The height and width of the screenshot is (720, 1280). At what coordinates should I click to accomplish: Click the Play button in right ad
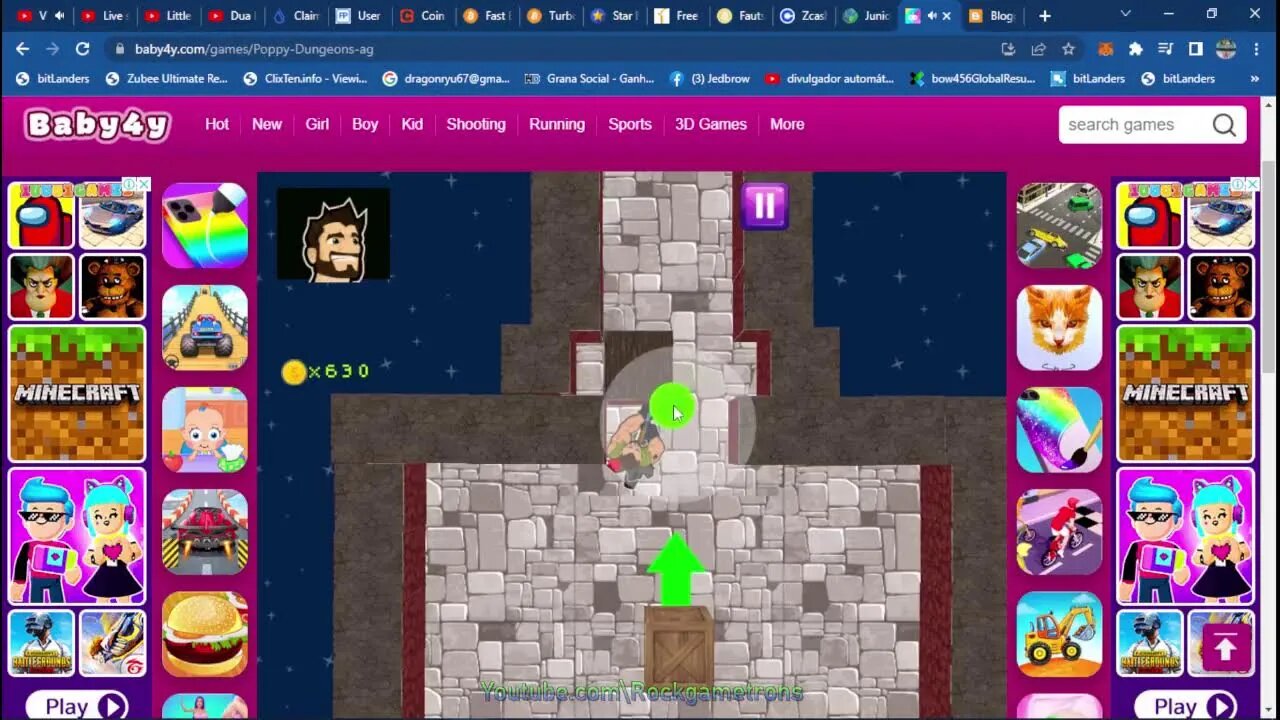click(1186, 706)
